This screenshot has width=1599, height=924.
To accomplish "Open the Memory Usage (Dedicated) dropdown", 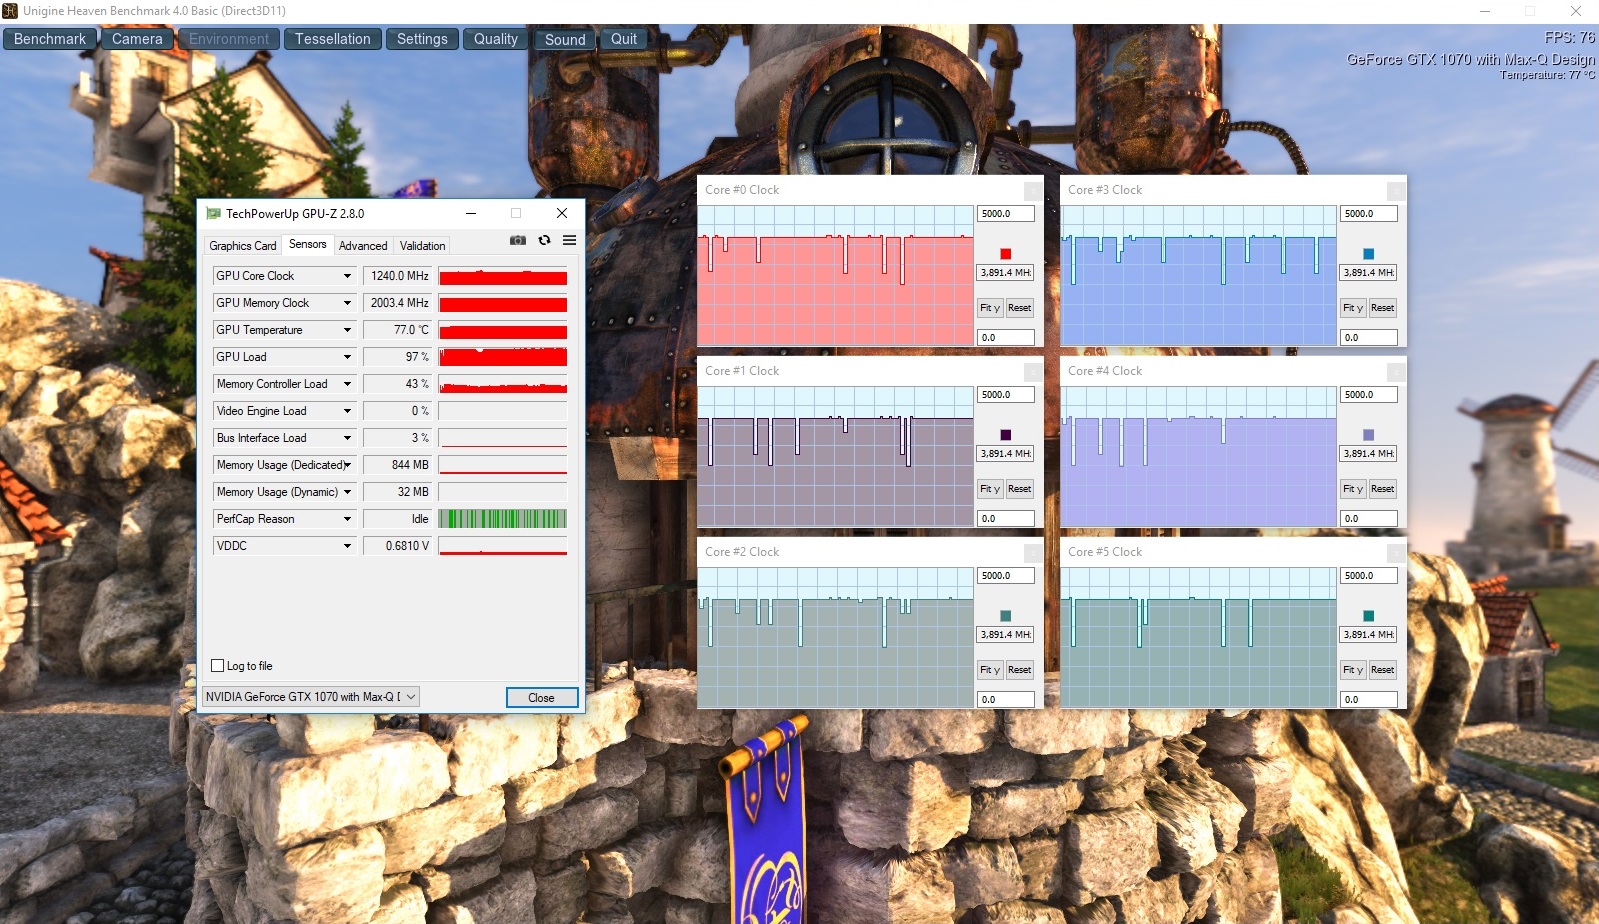I will pos(347,465).
